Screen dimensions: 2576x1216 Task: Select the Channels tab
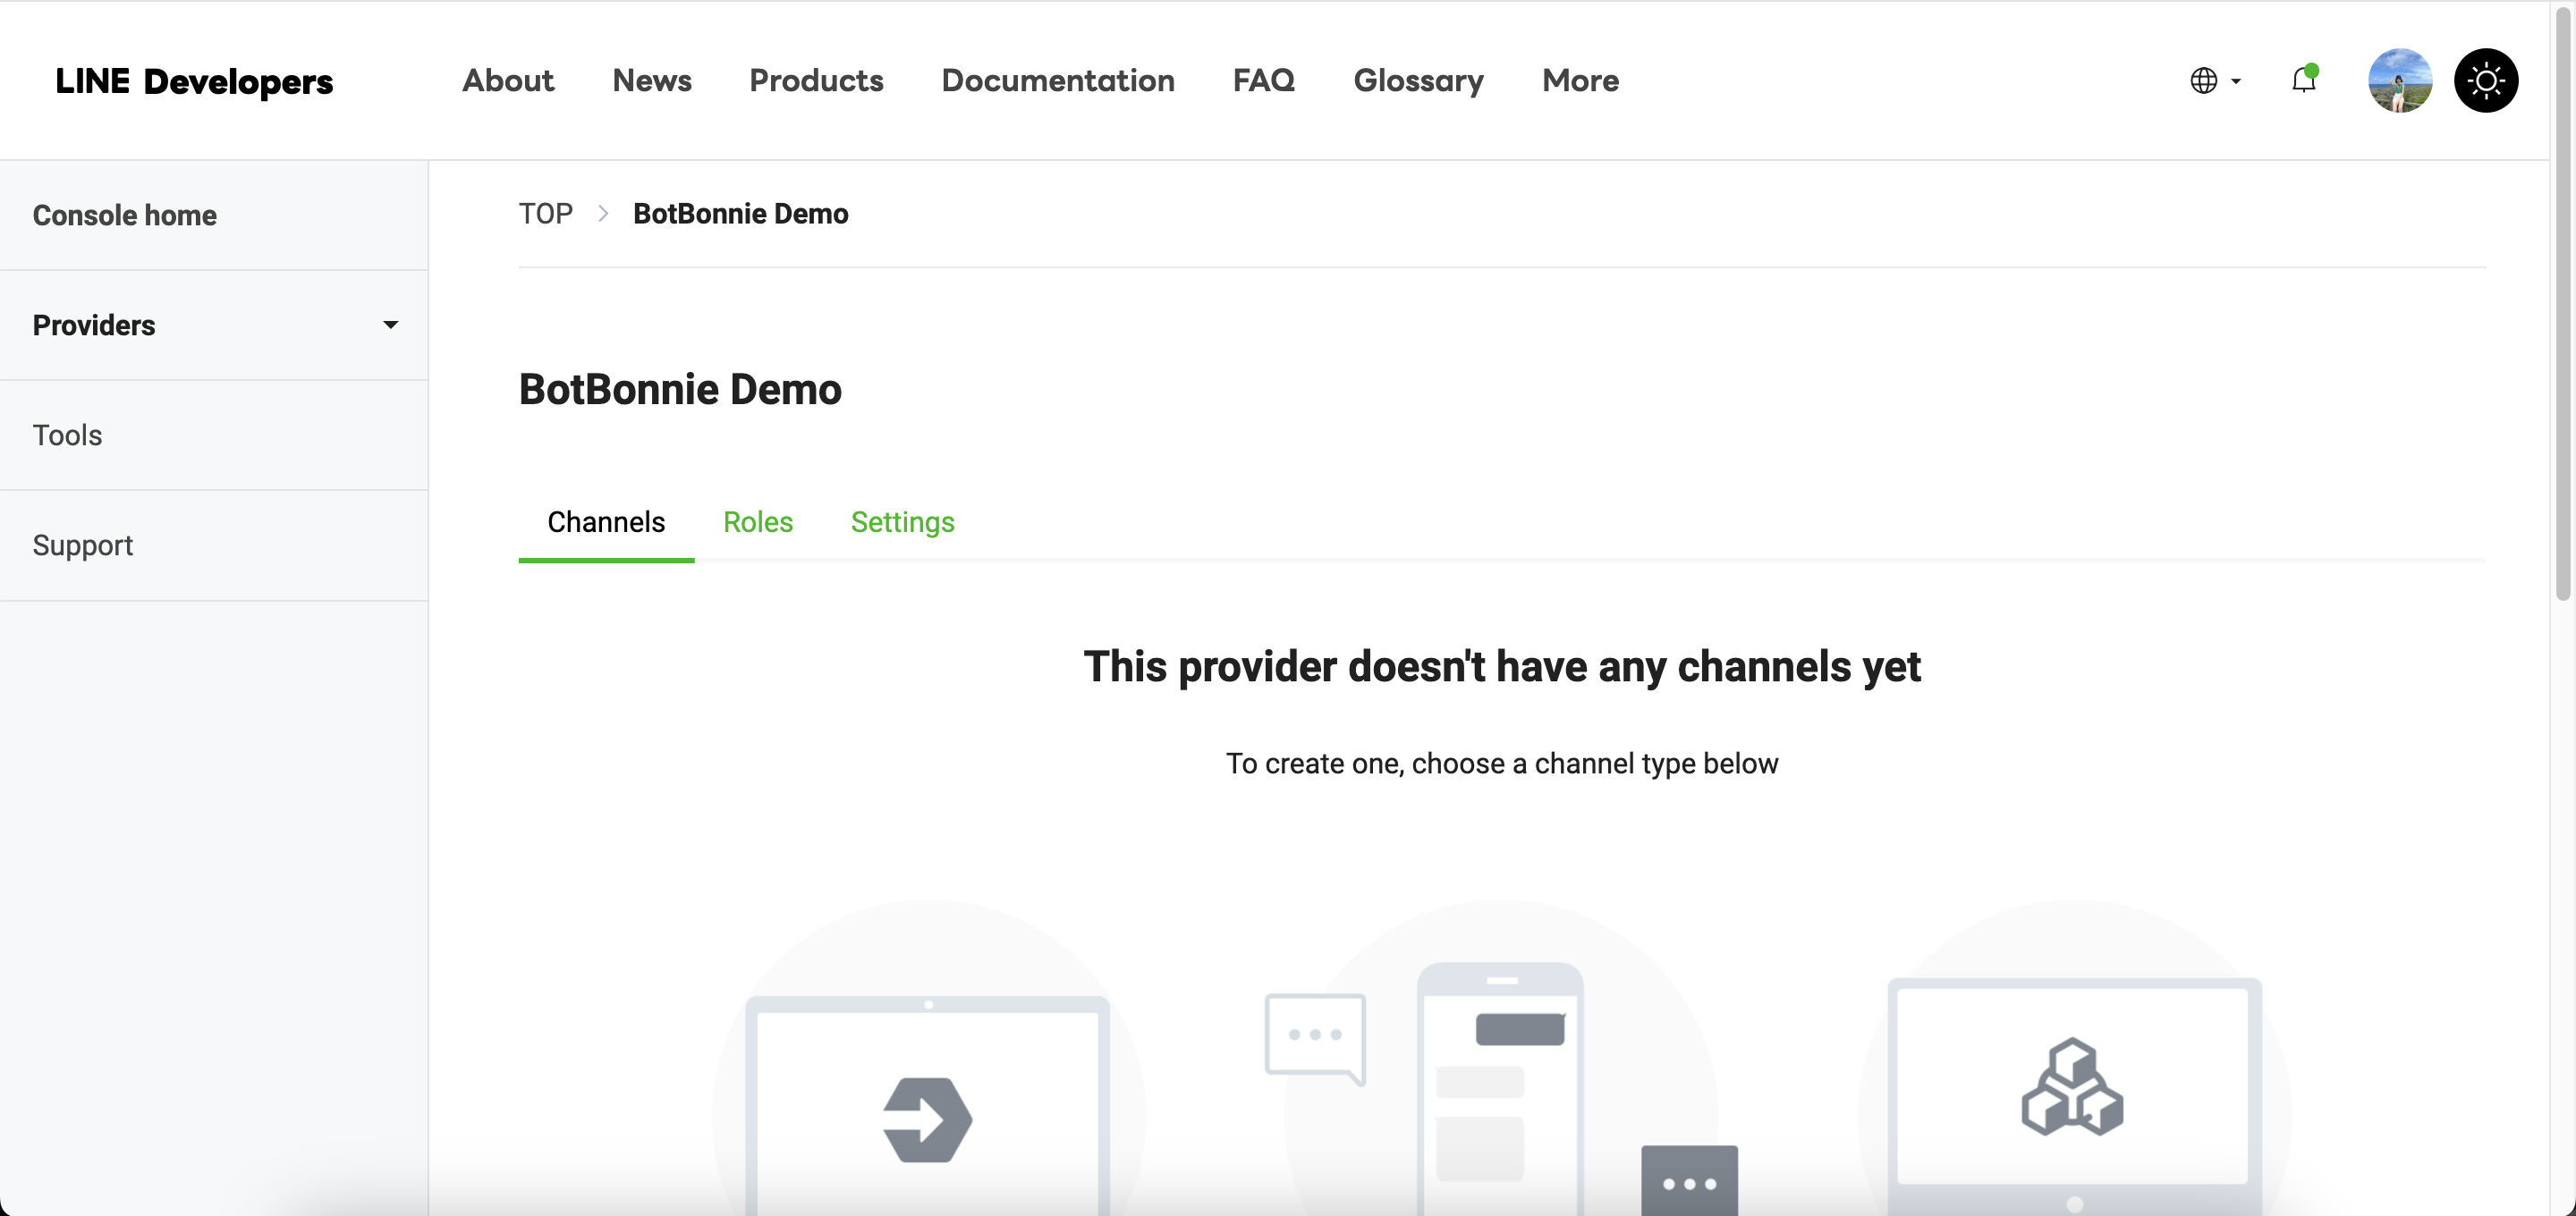(606, 522)
